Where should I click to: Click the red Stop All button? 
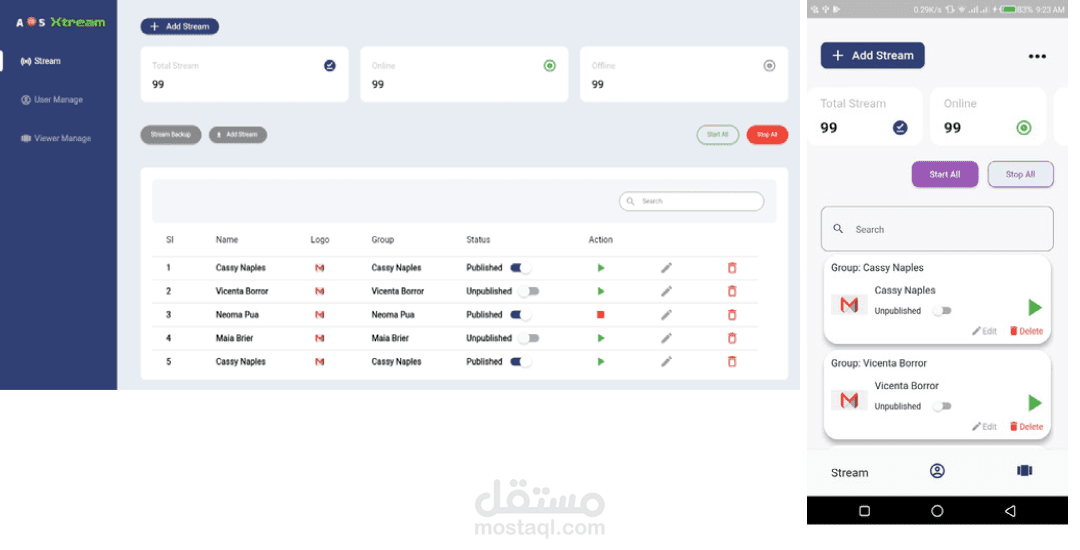pyautogui.click(x=767, y=135)
